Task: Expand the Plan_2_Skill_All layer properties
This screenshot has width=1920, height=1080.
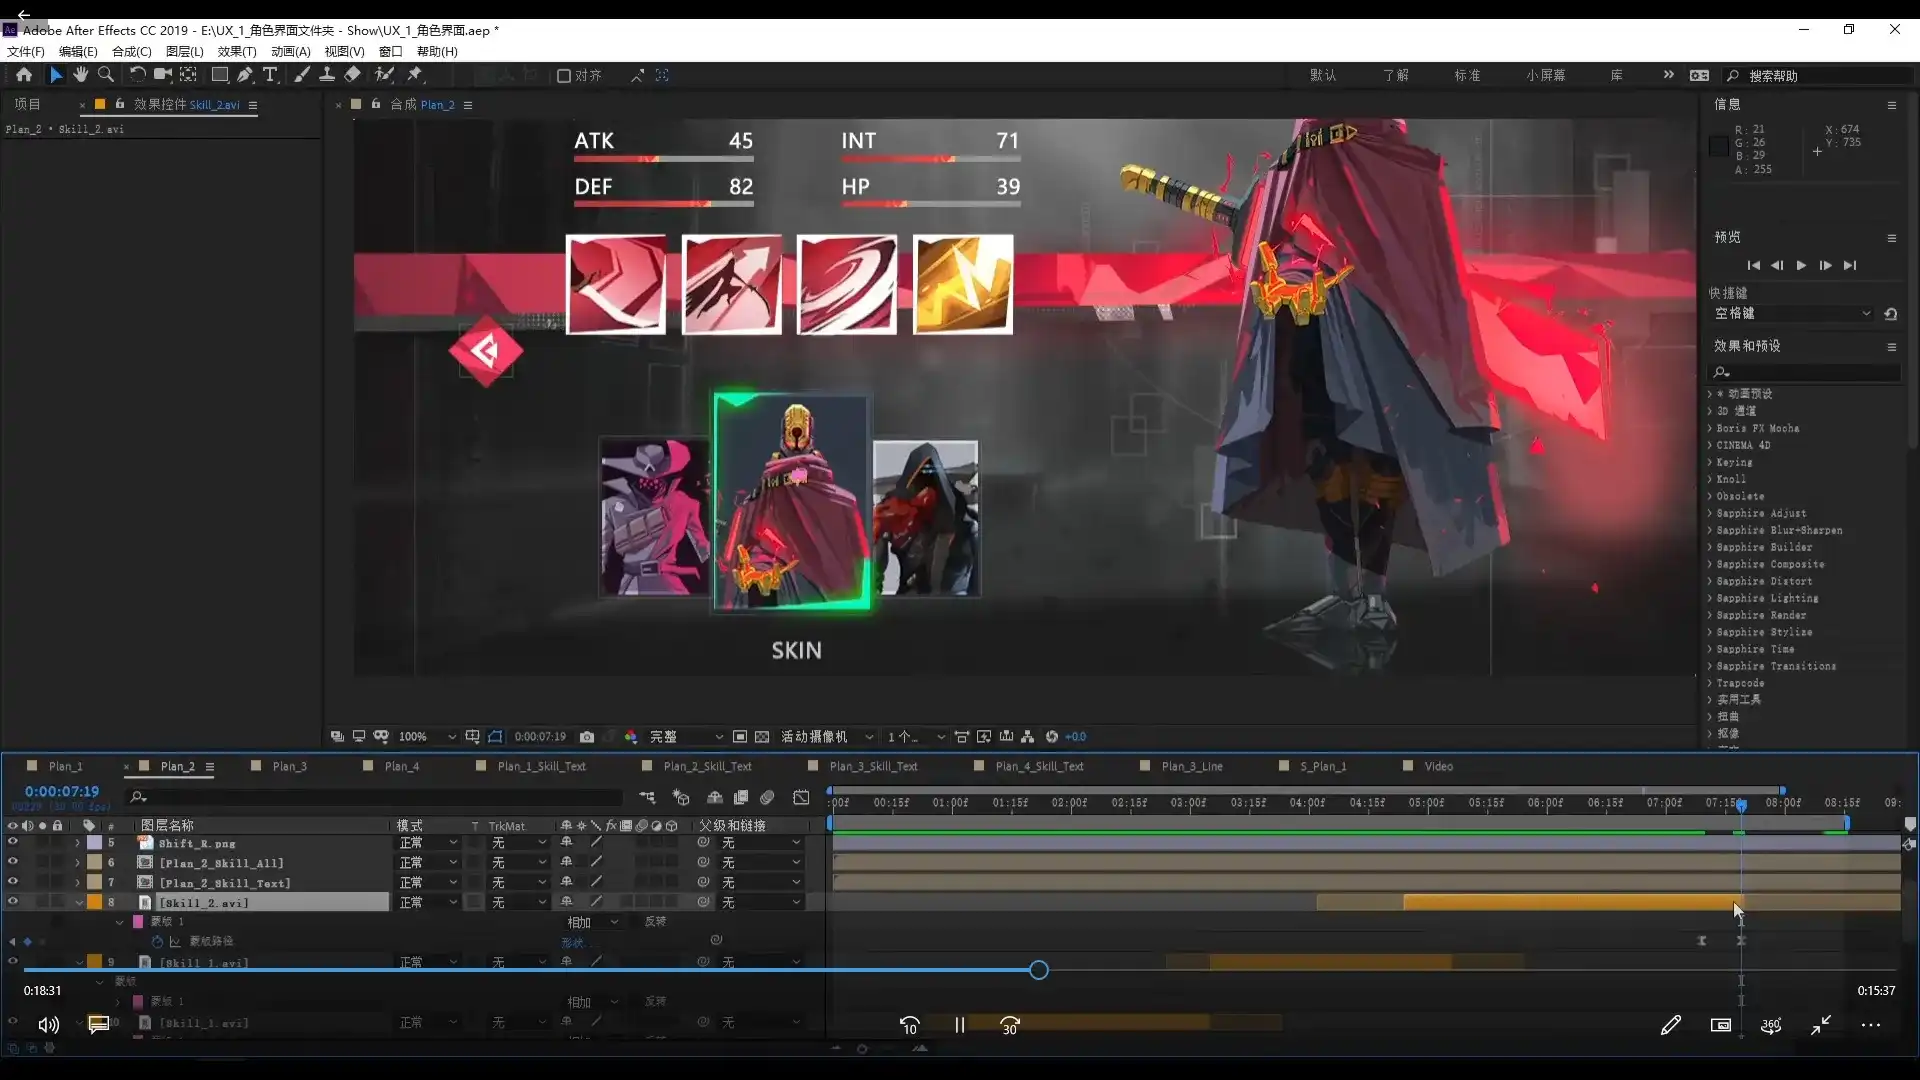Action: (x=77, y=863)
